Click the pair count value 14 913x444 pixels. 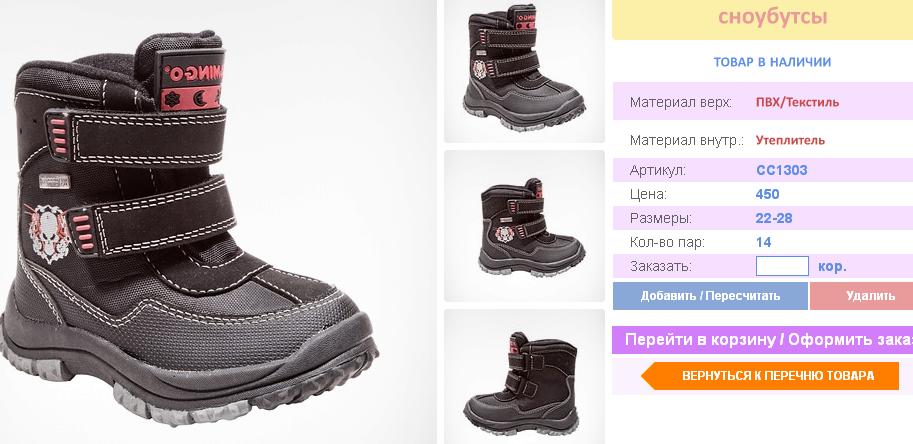[763, 242]
